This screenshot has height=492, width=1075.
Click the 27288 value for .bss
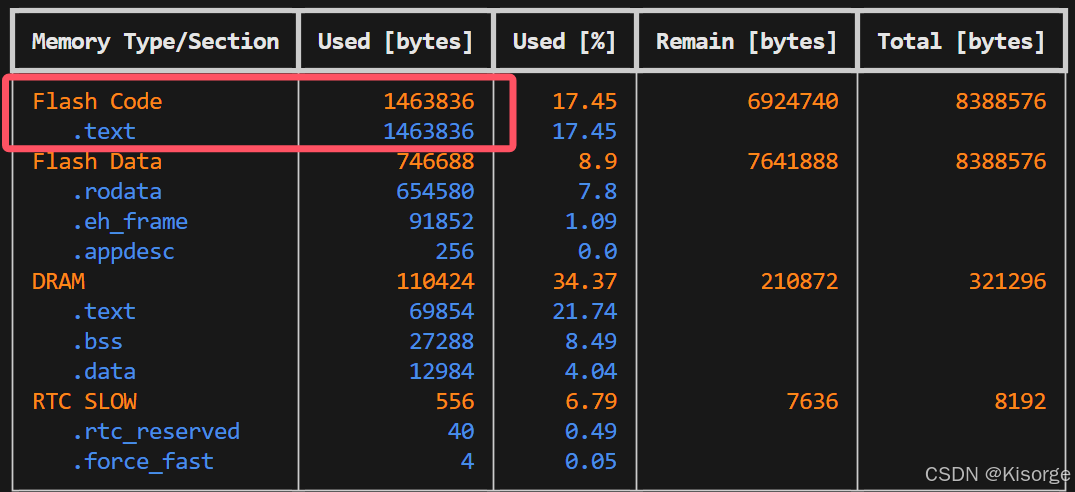[x=442, y=341]
